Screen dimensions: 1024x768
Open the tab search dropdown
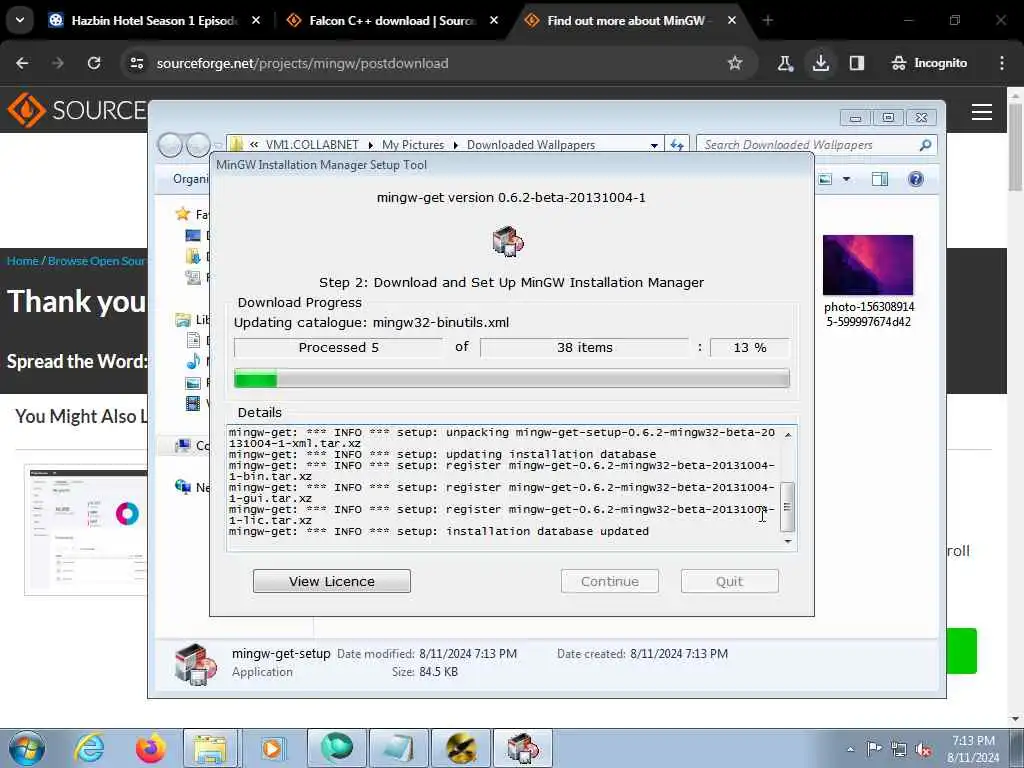pos(20,21)
